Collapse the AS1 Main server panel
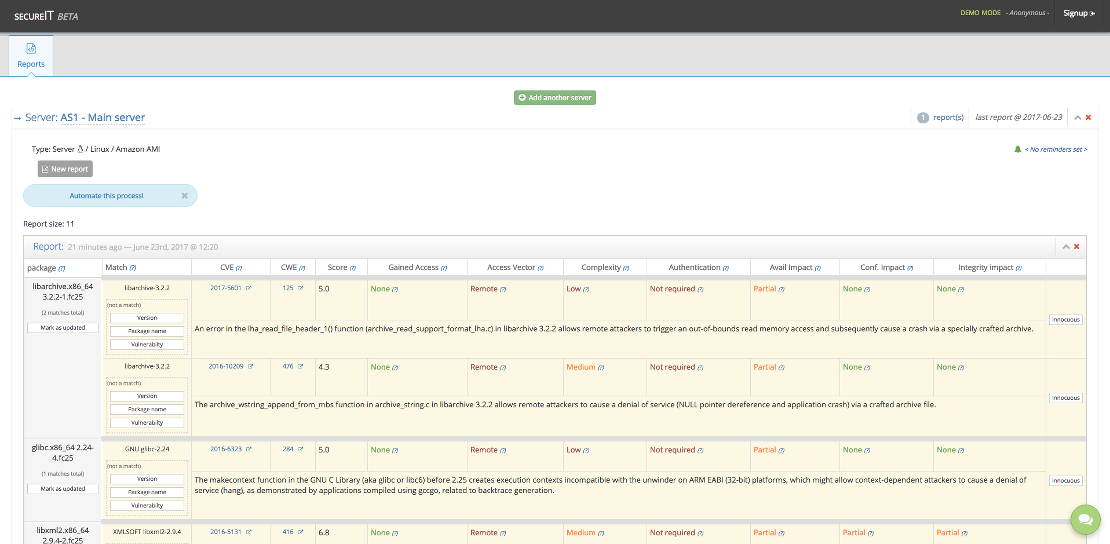Screen dimensions: 1110x544 [1078, 118]
